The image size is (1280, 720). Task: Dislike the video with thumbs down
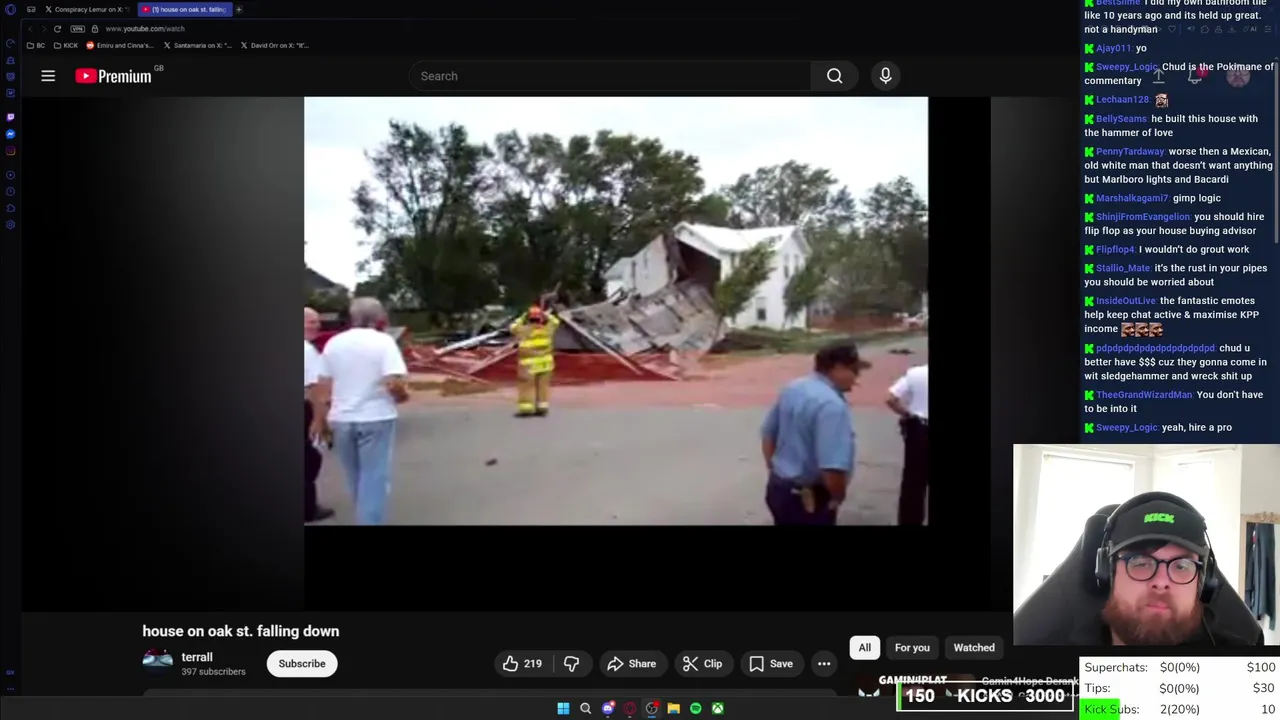tap(571, 663)
